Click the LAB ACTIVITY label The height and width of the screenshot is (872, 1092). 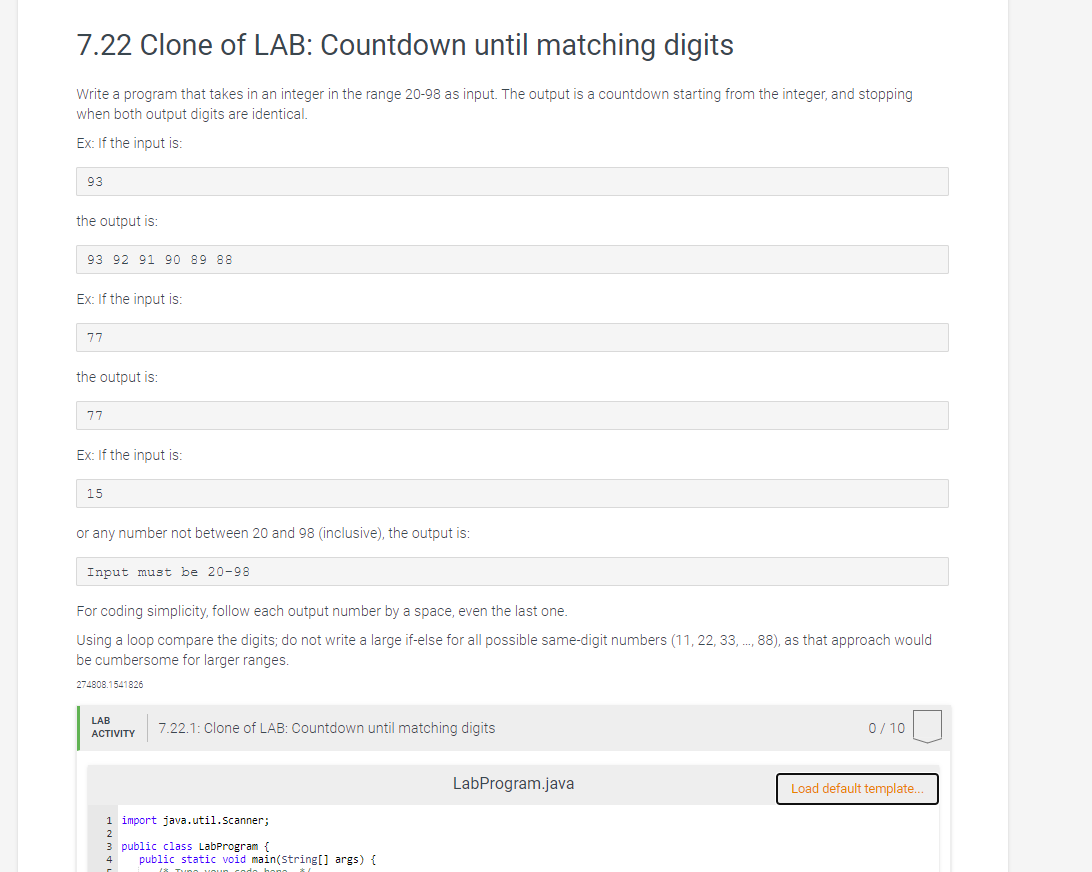pyautogui.click(x=112, y=727)
